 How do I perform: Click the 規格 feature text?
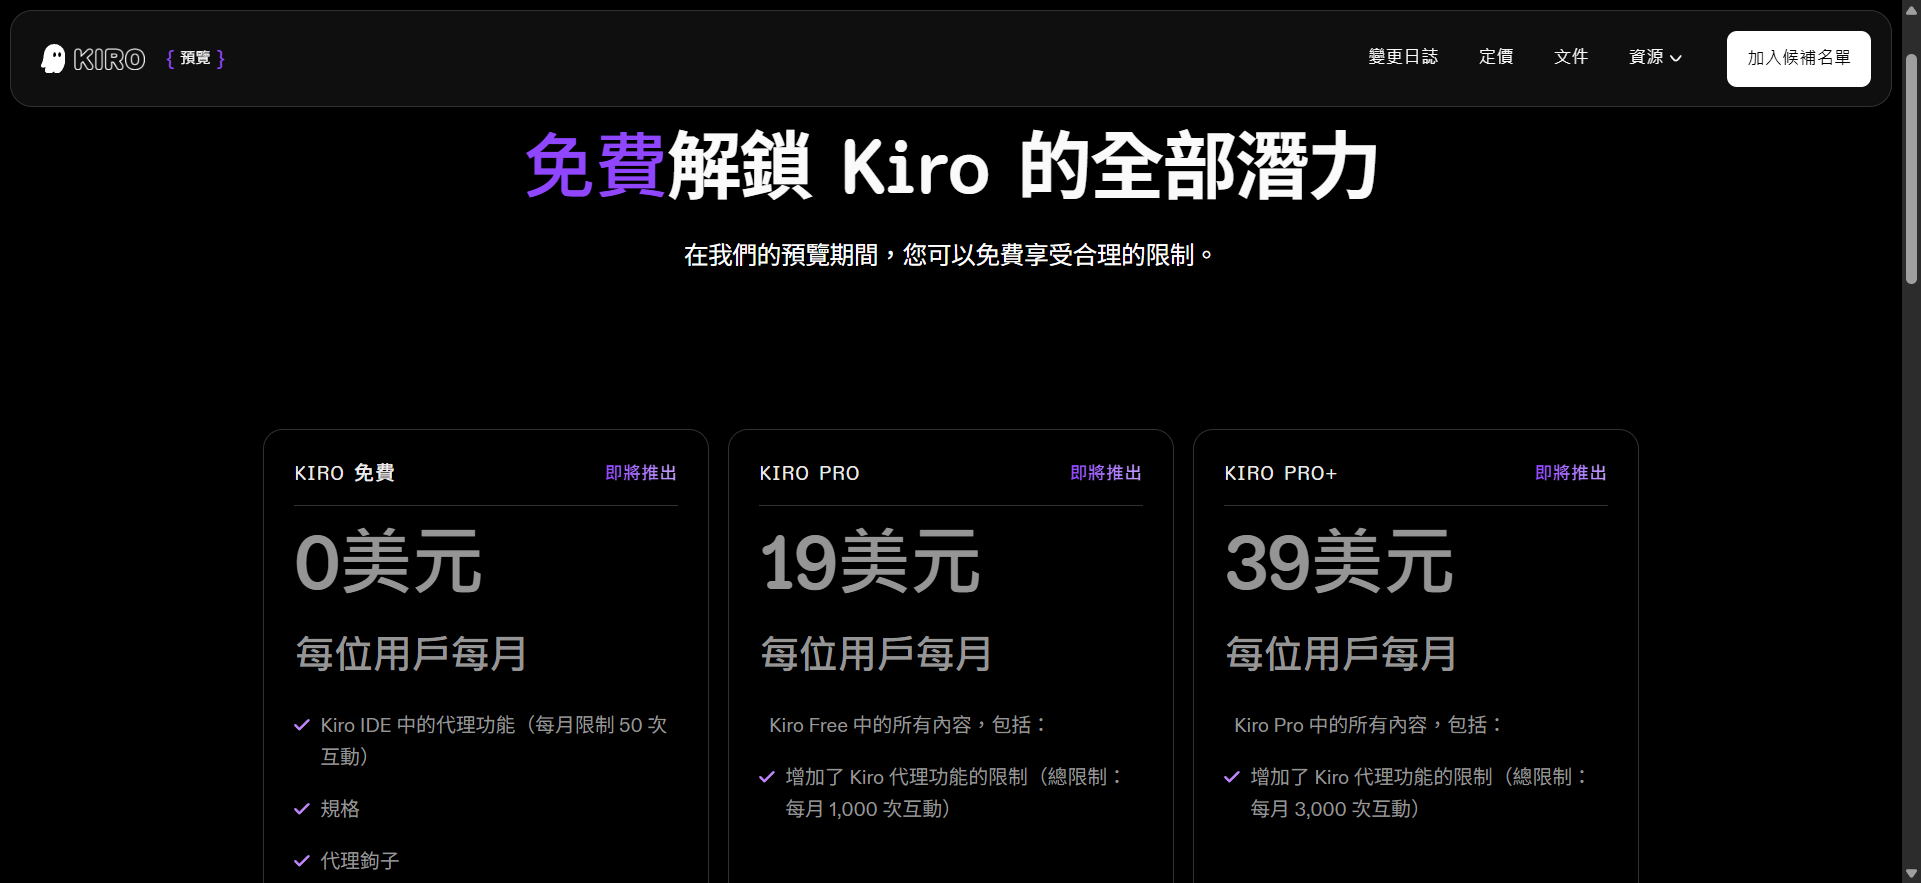pos(340,809)
